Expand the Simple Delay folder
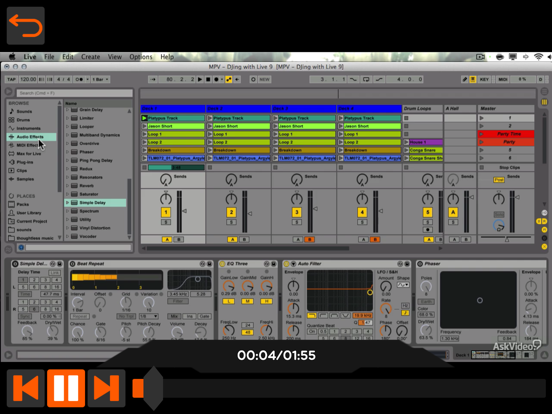Image resolution: width=552 pixels, height=414 pixels. coord(68,202)
